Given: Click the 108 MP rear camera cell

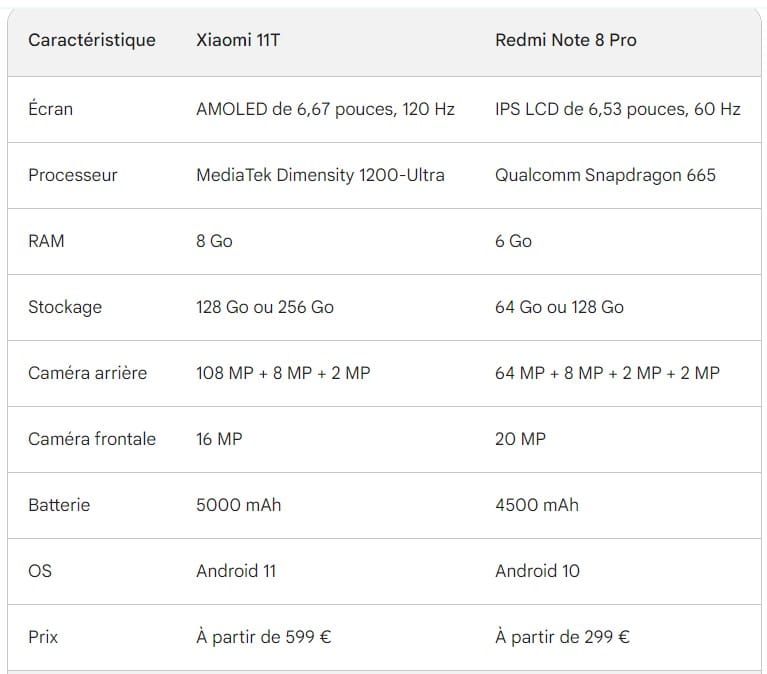Looking at the screenshot, I should coord(283,373).
